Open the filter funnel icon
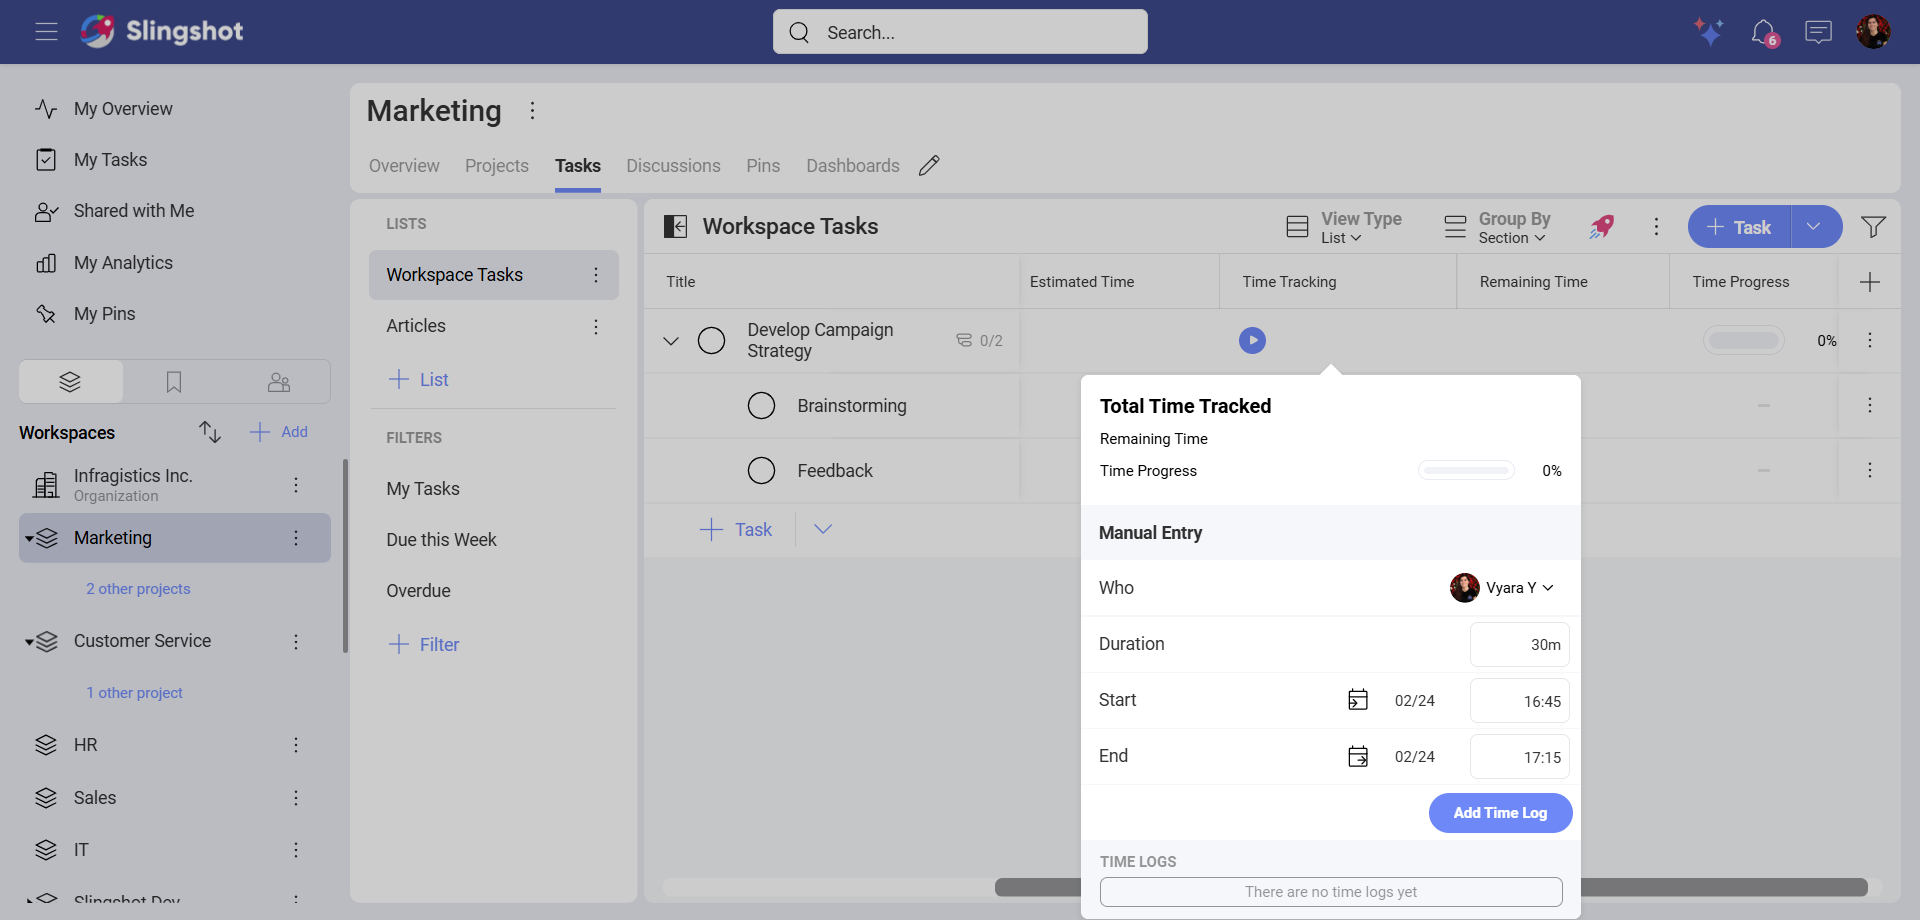The width and height of the screenshot is (1920, 920). coord(1873,227)
